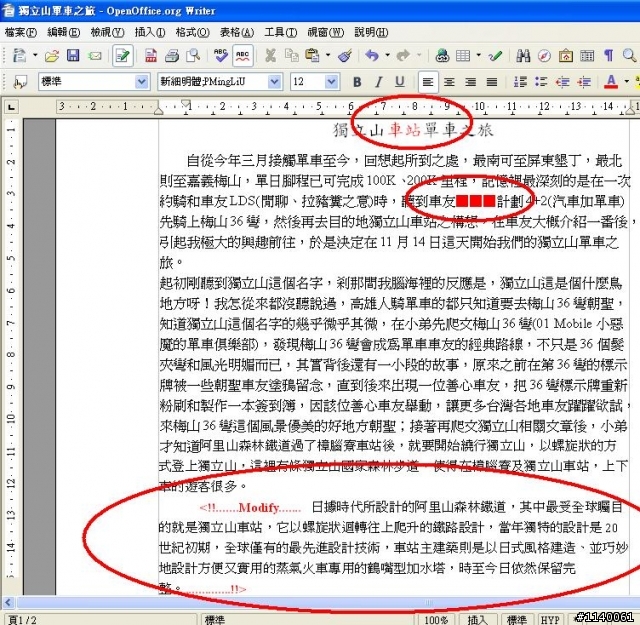Open the 視窗(W) menu

click(326, 32)
